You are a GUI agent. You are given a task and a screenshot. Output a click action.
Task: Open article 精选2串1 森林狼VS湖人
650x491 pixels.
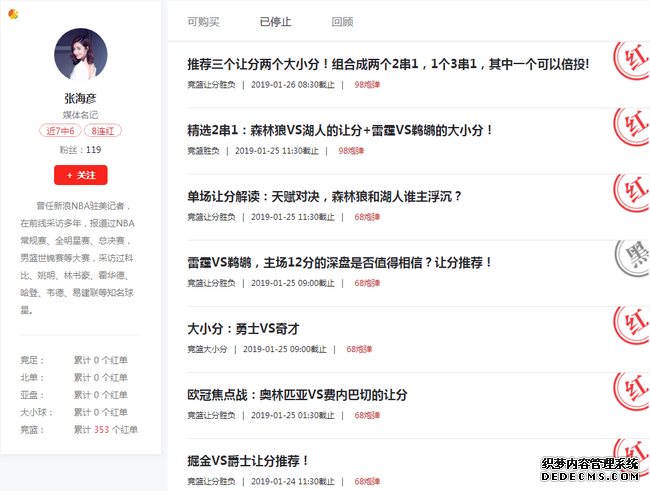point(340,130)
